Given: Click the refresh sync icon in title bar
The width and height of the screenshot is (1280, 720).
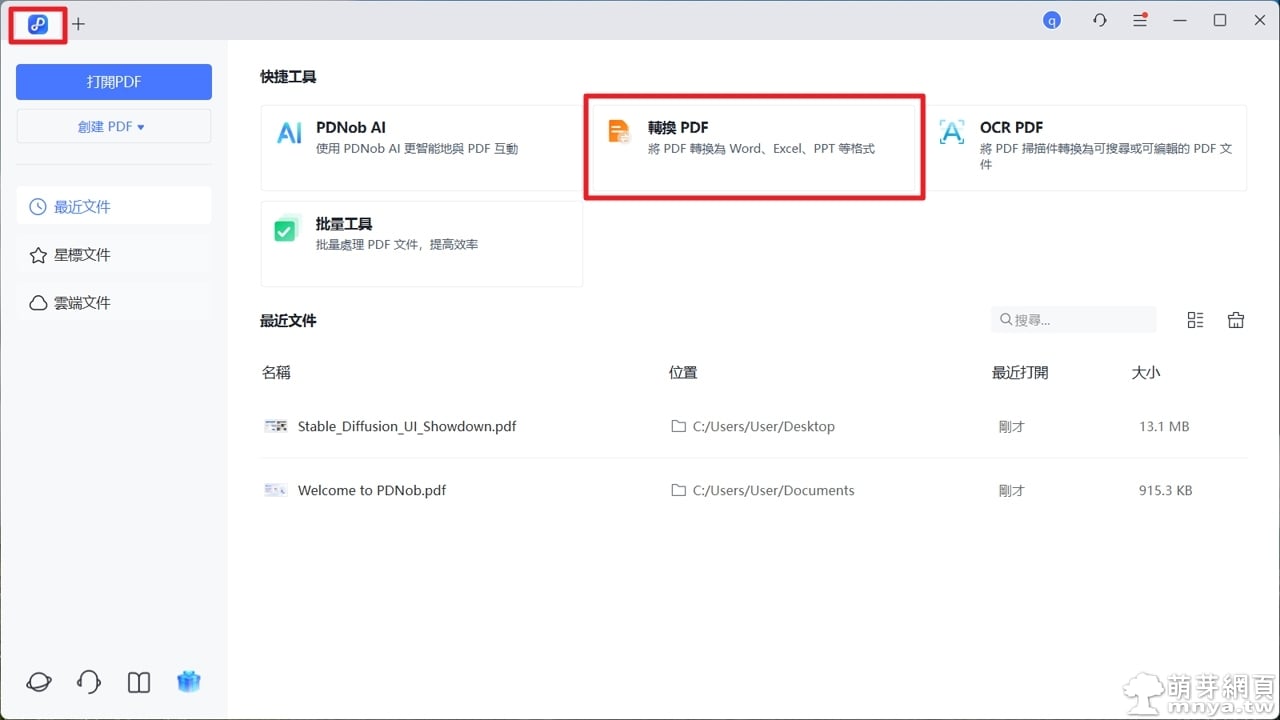Looking at the screenshot, I should click(x=1100, y=20).
